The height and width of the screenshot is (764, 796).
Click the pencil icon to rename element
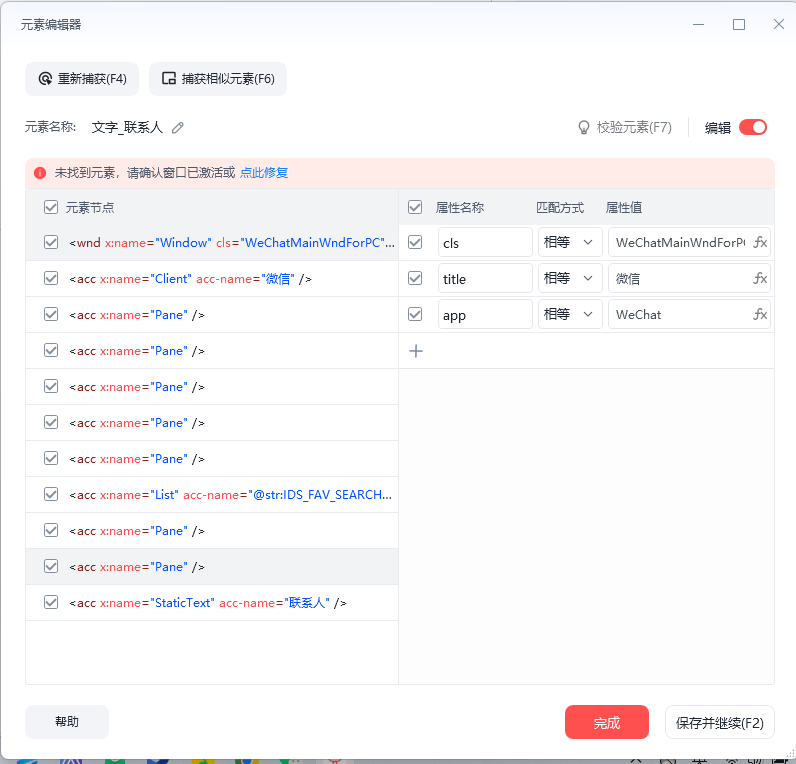click(178, 128)
